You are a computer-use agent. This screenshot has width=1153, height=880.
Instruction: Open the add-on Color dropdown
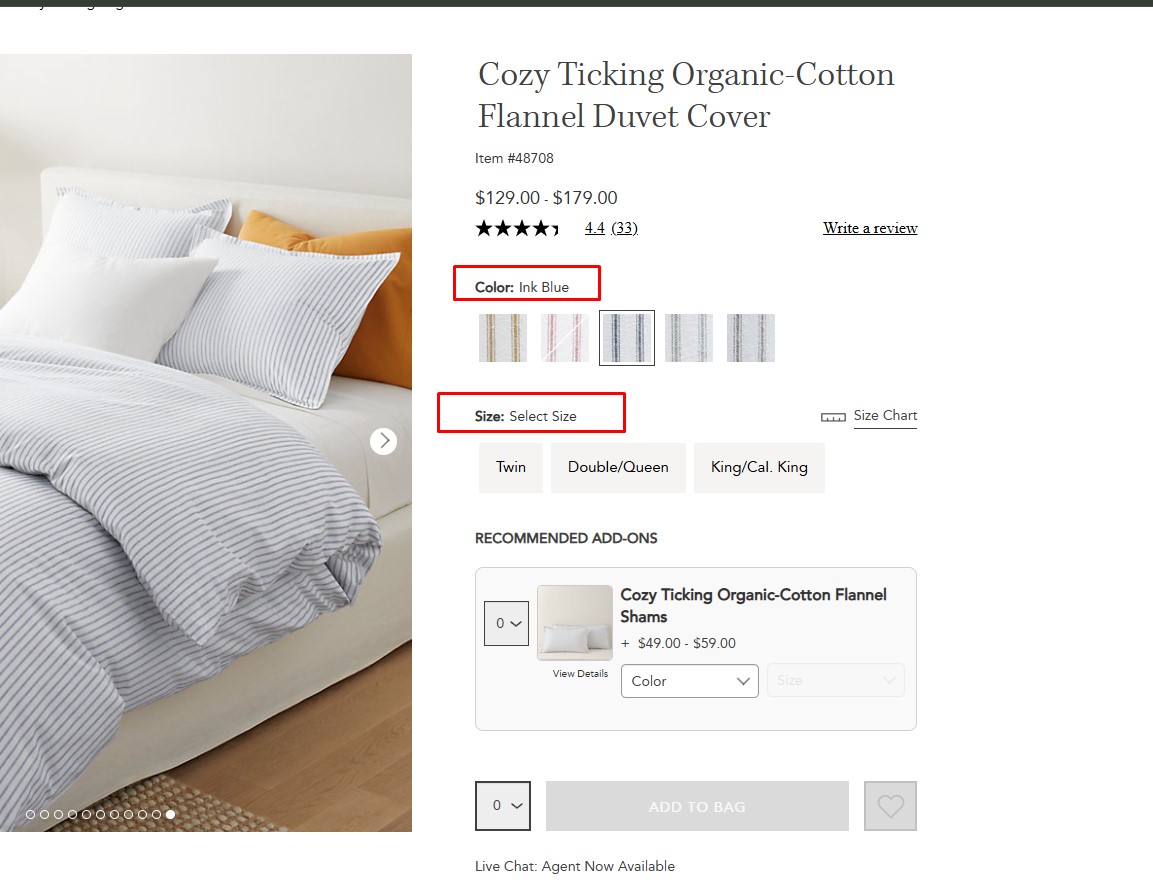(690, 681)
